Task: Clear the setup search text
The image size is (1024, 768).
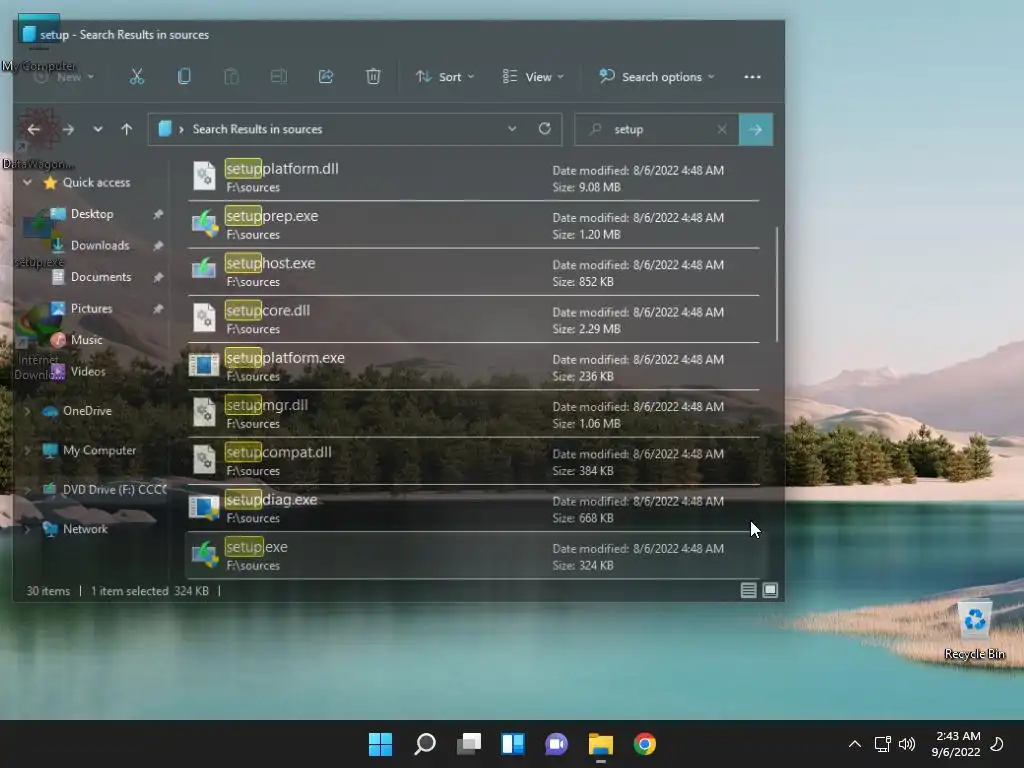Action: click(722, 129)
